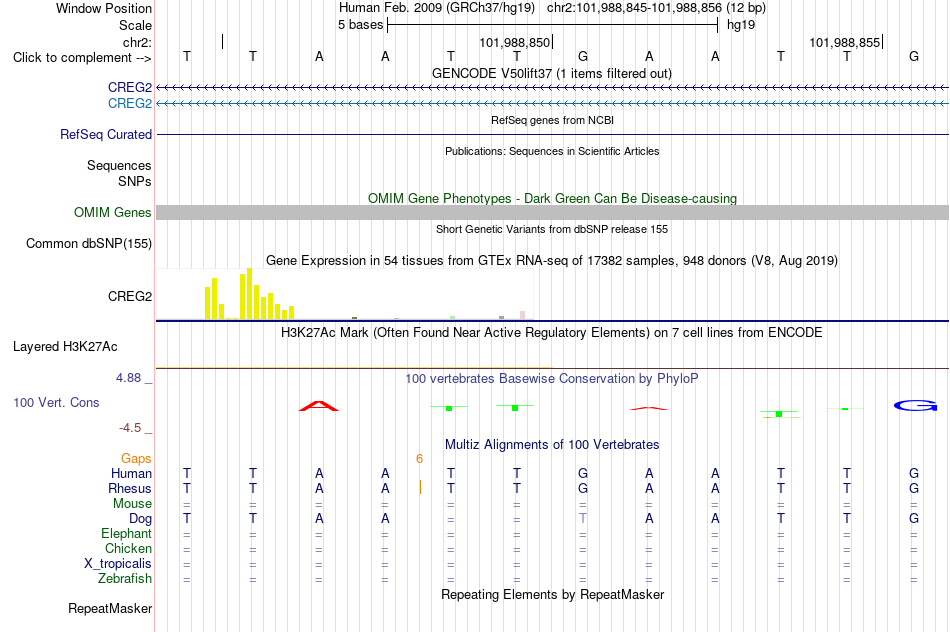Screen dimensions: 950x632
Task: Click the OMIM Genes track label
Action: pyautogui.click(x=113, y=213)
